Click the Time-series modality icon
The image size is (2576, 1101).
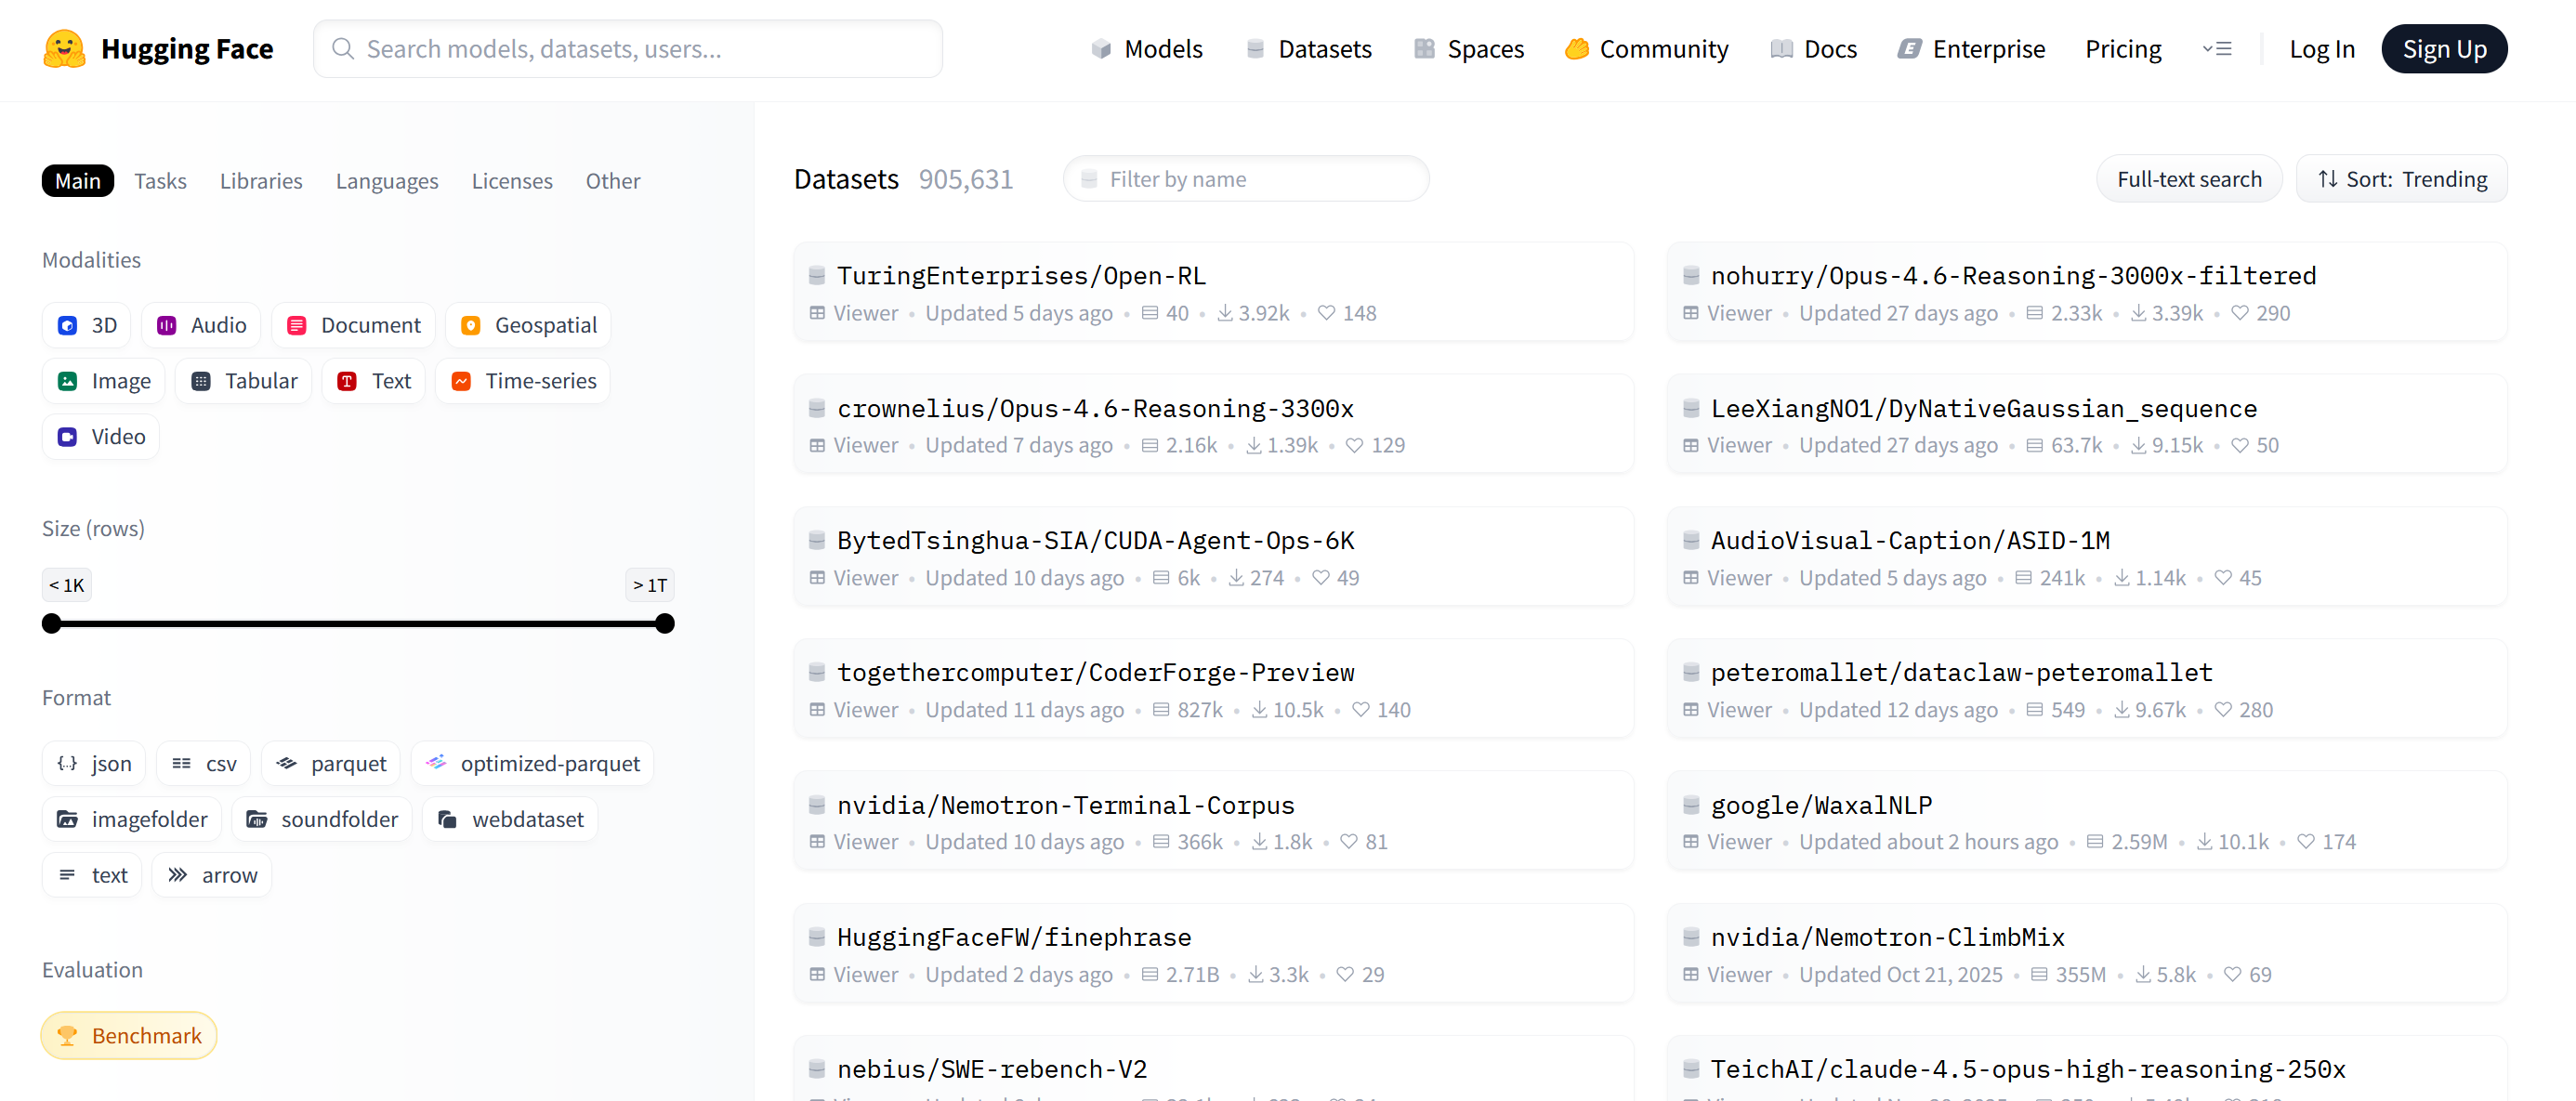[461, 381]
